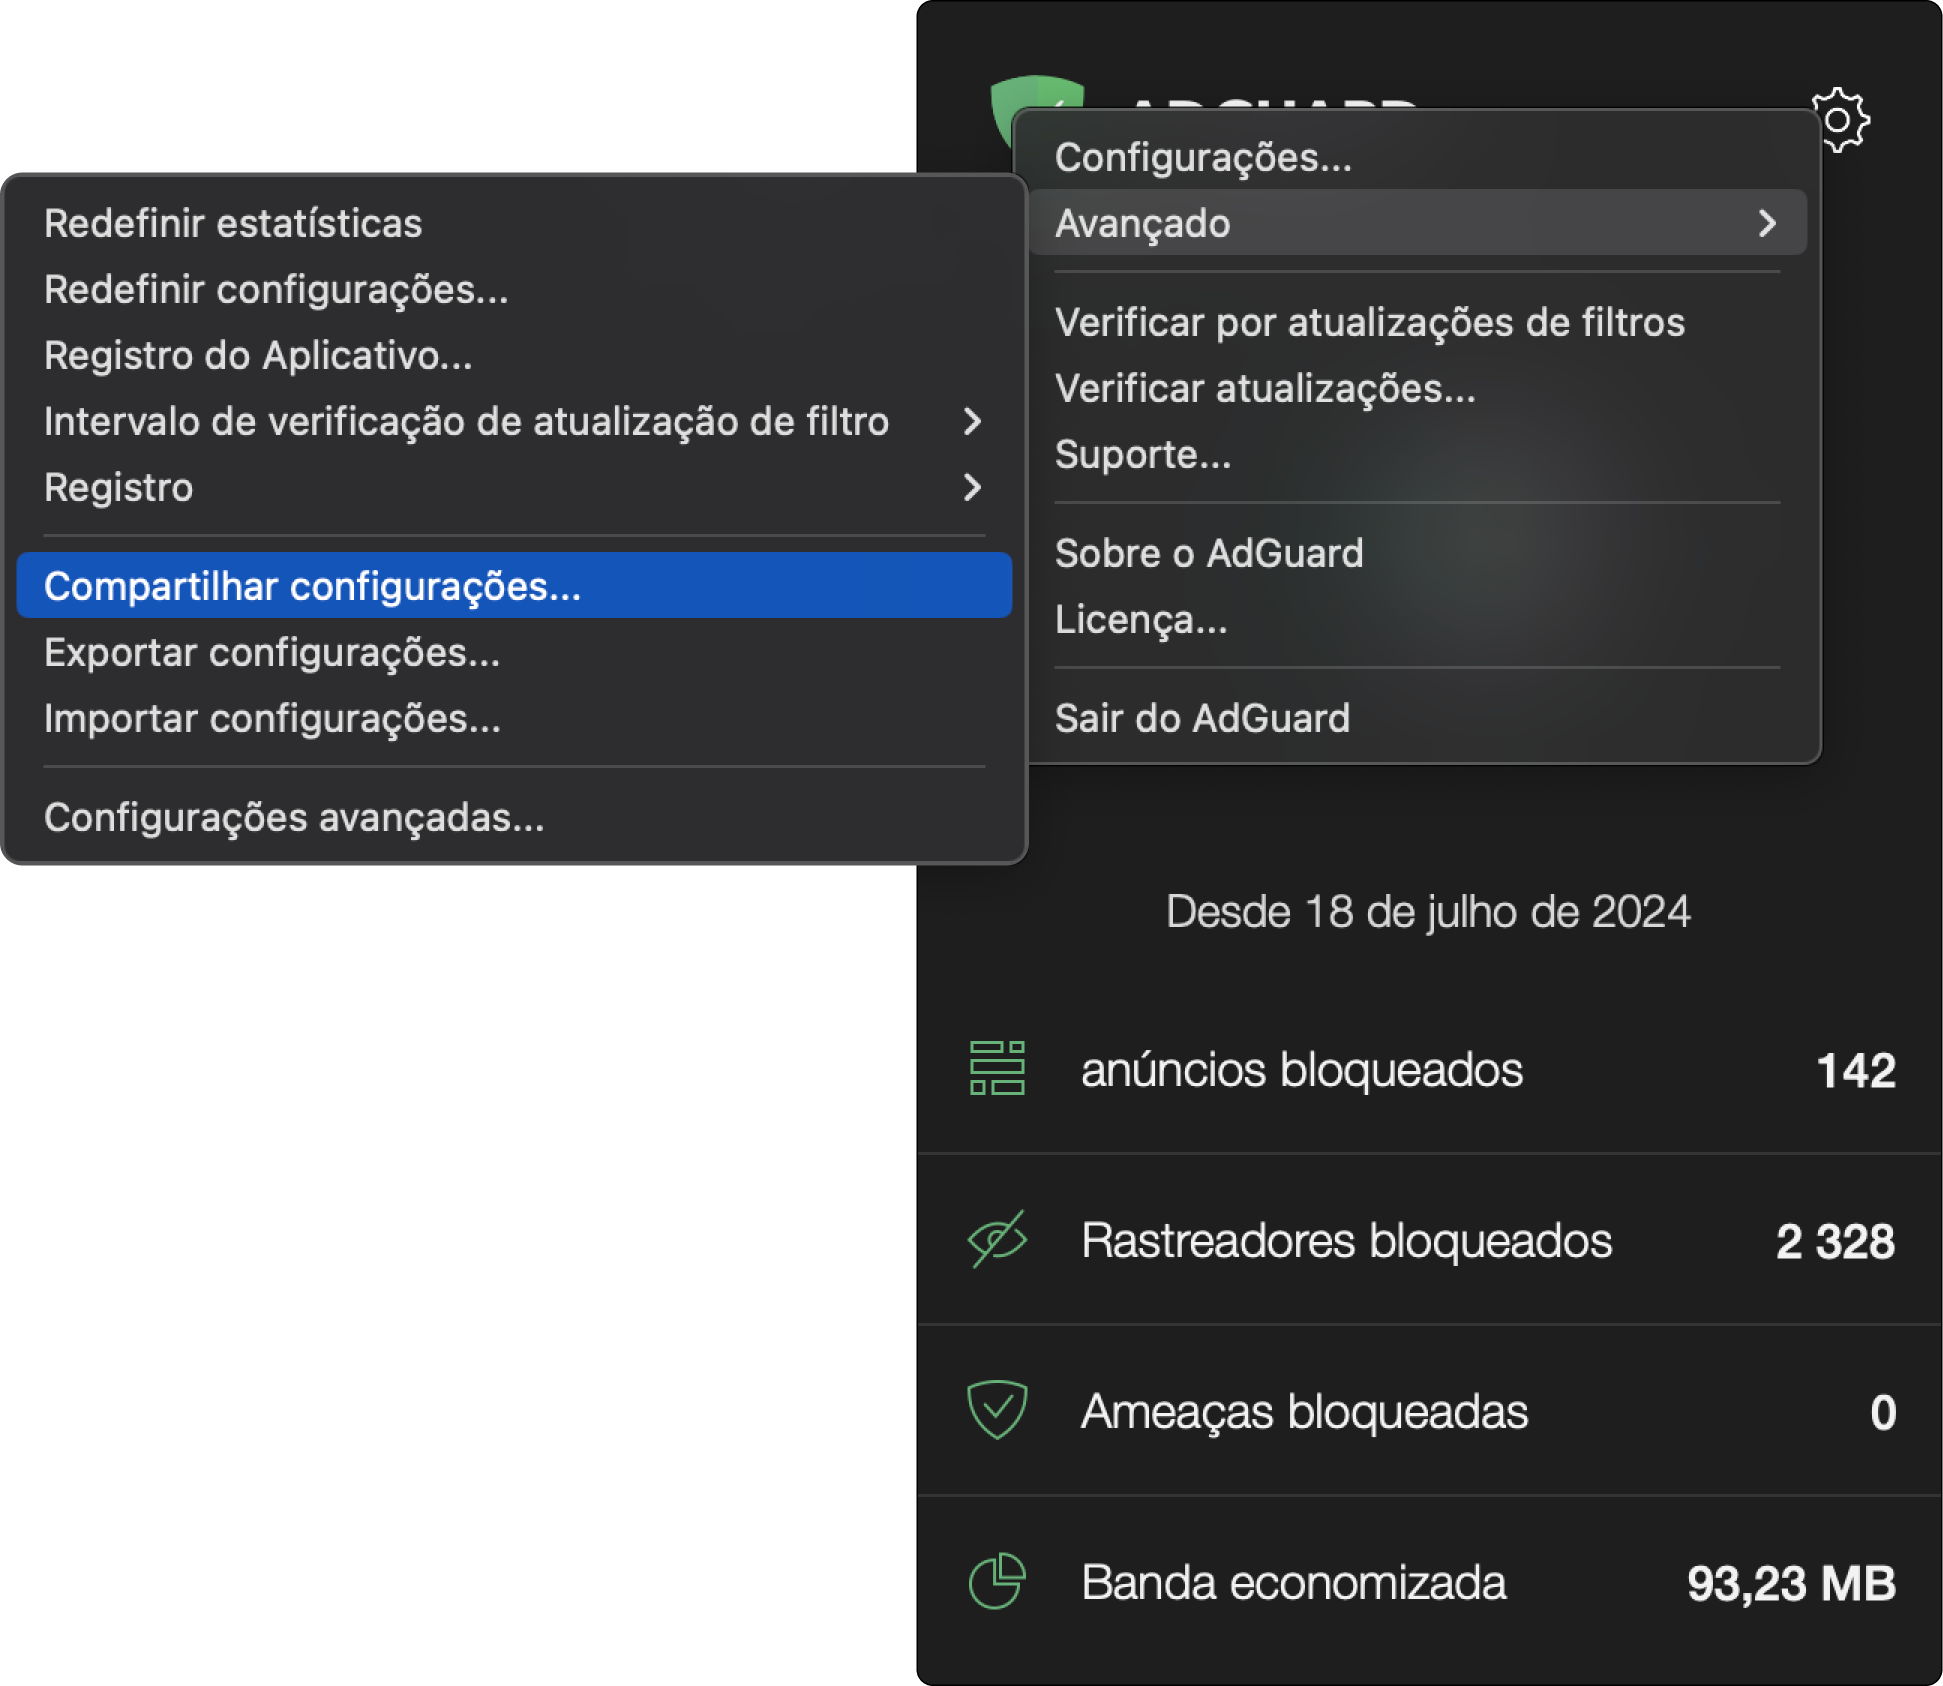Click chevron next to Intervalo de verificação
The width and height of the screenshot is (1943, 1686).
coord(972,422)
